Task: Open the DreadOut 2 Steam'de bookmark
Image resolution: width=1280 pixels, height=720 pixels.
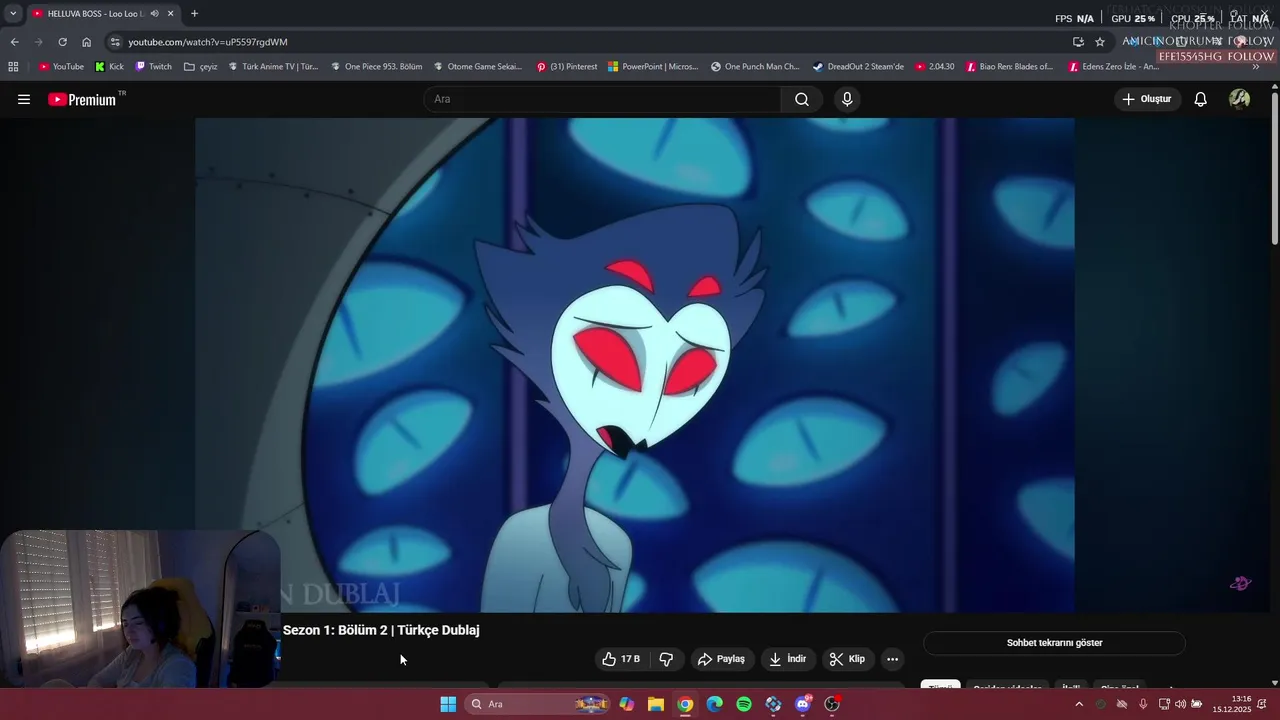Action: (858, 67)
